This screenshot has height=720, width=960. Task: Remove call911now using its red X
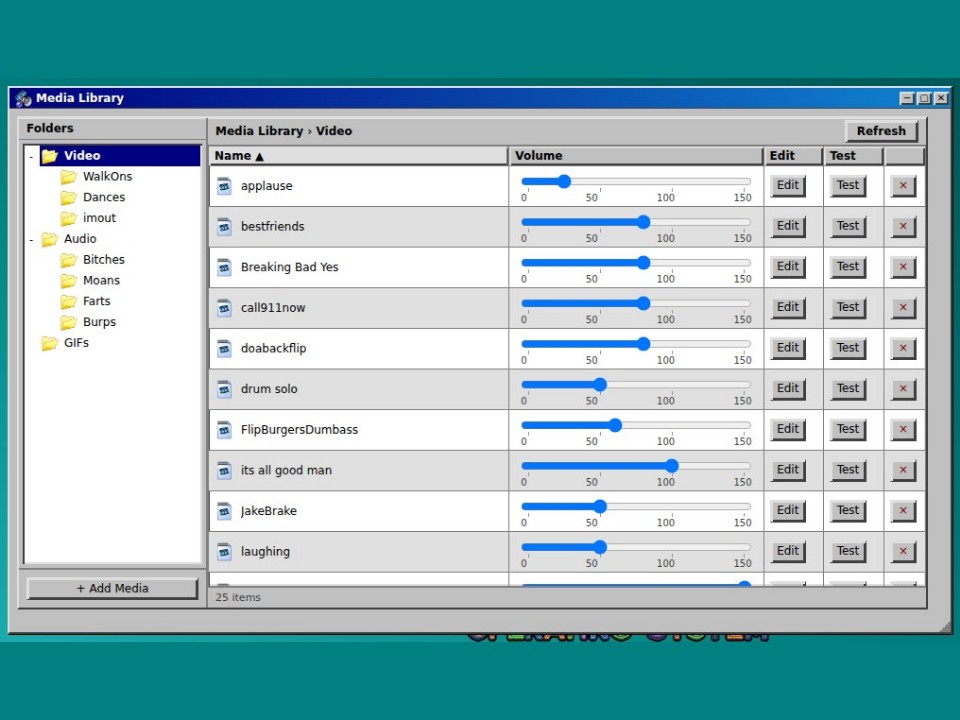pos(903,307)
